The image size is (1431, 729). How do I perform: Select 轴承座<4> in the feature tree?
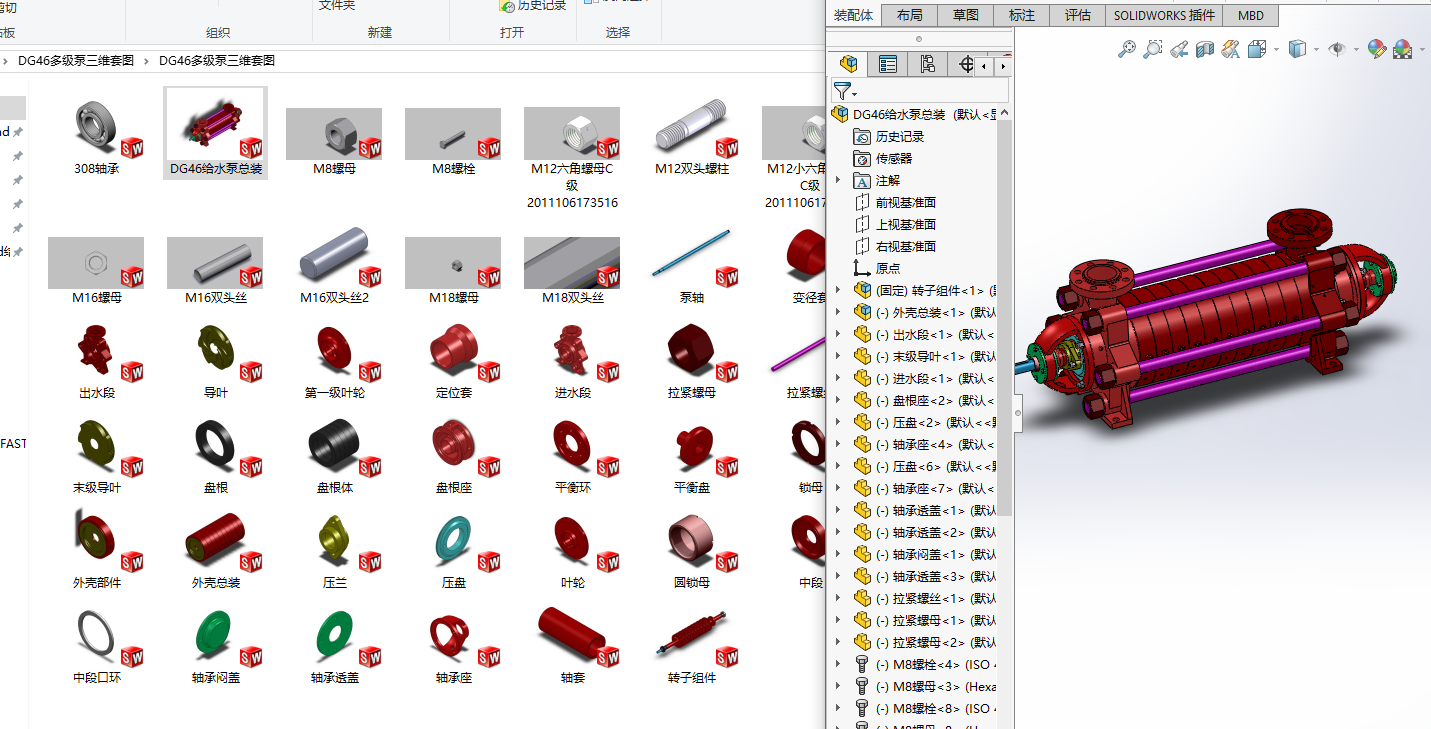pyautogui.click(x=923, y=445)
